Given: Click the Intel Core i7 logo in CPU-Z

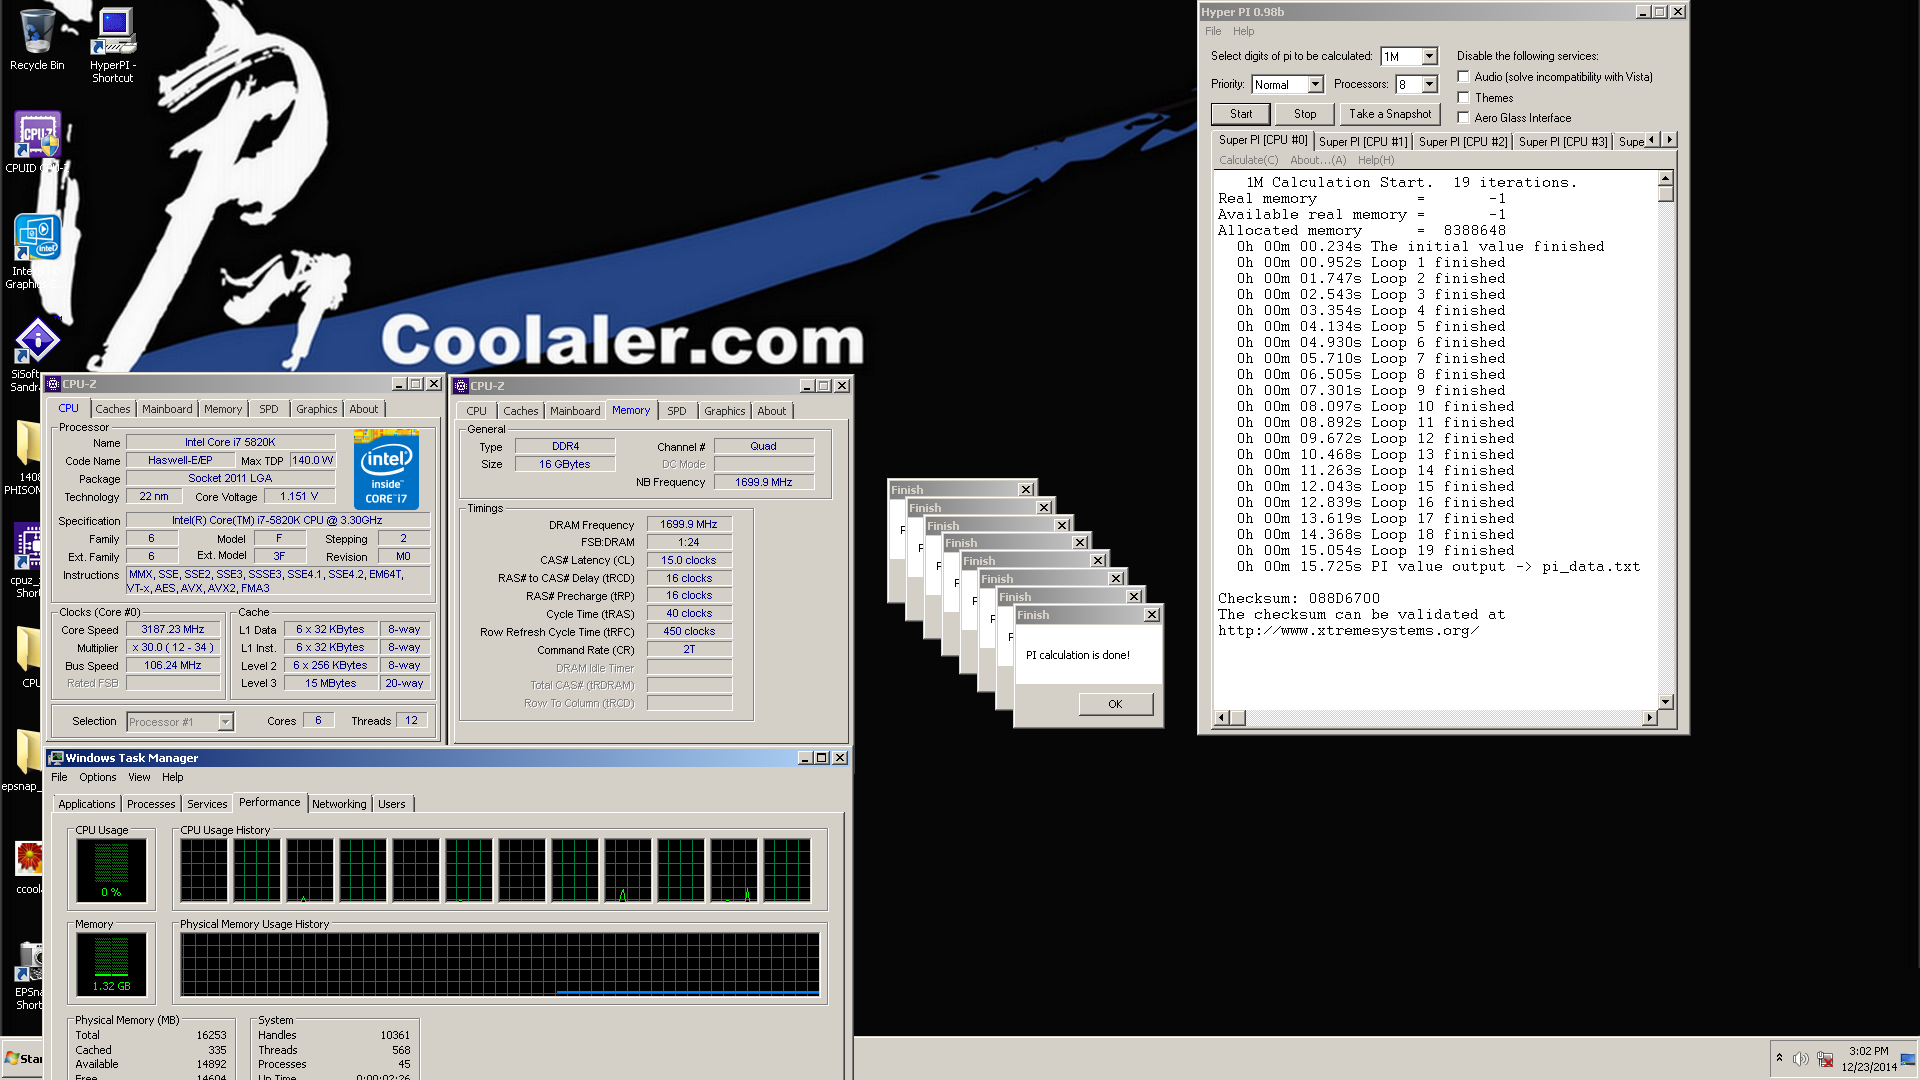Looking at the screenshot, I should click(386, 470).
